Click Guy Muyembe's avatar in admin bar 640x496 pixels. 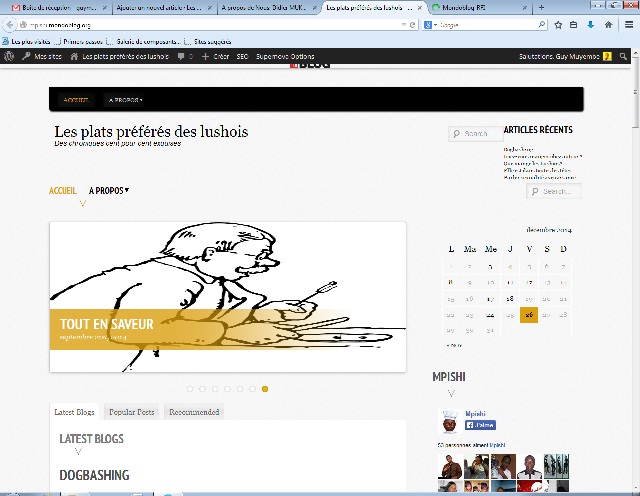607,56
